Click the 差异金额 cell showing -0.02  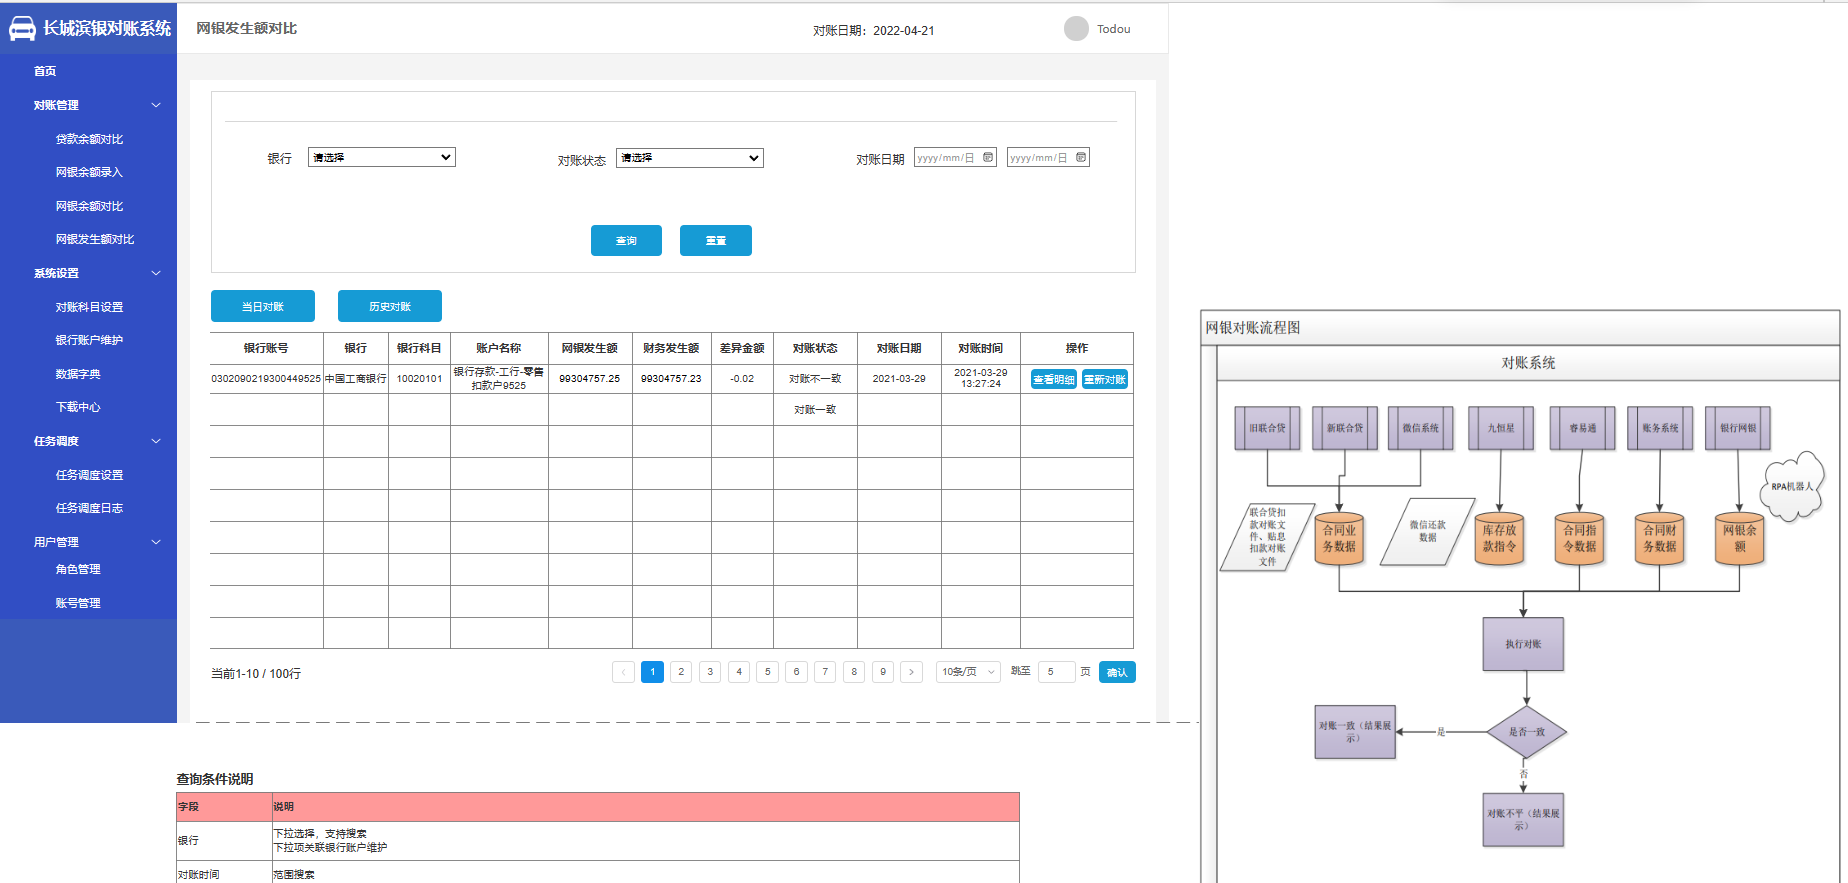point(742,379)
